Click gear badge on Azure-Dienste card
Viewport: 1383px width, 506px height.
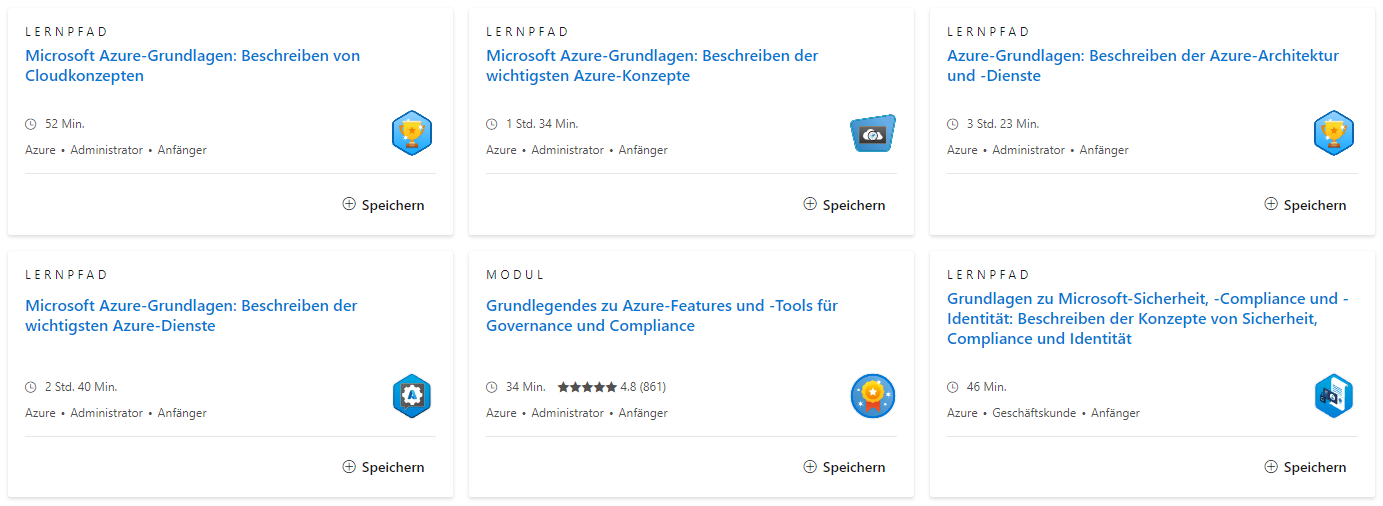point(411,396)
